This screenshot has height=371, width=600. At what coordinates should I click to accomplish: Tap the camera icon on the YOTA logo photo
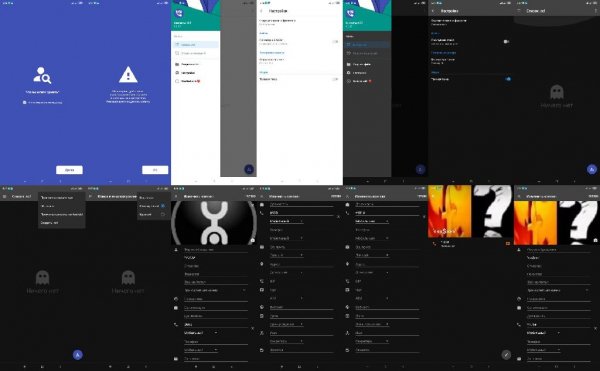click(x=253, y=241)
